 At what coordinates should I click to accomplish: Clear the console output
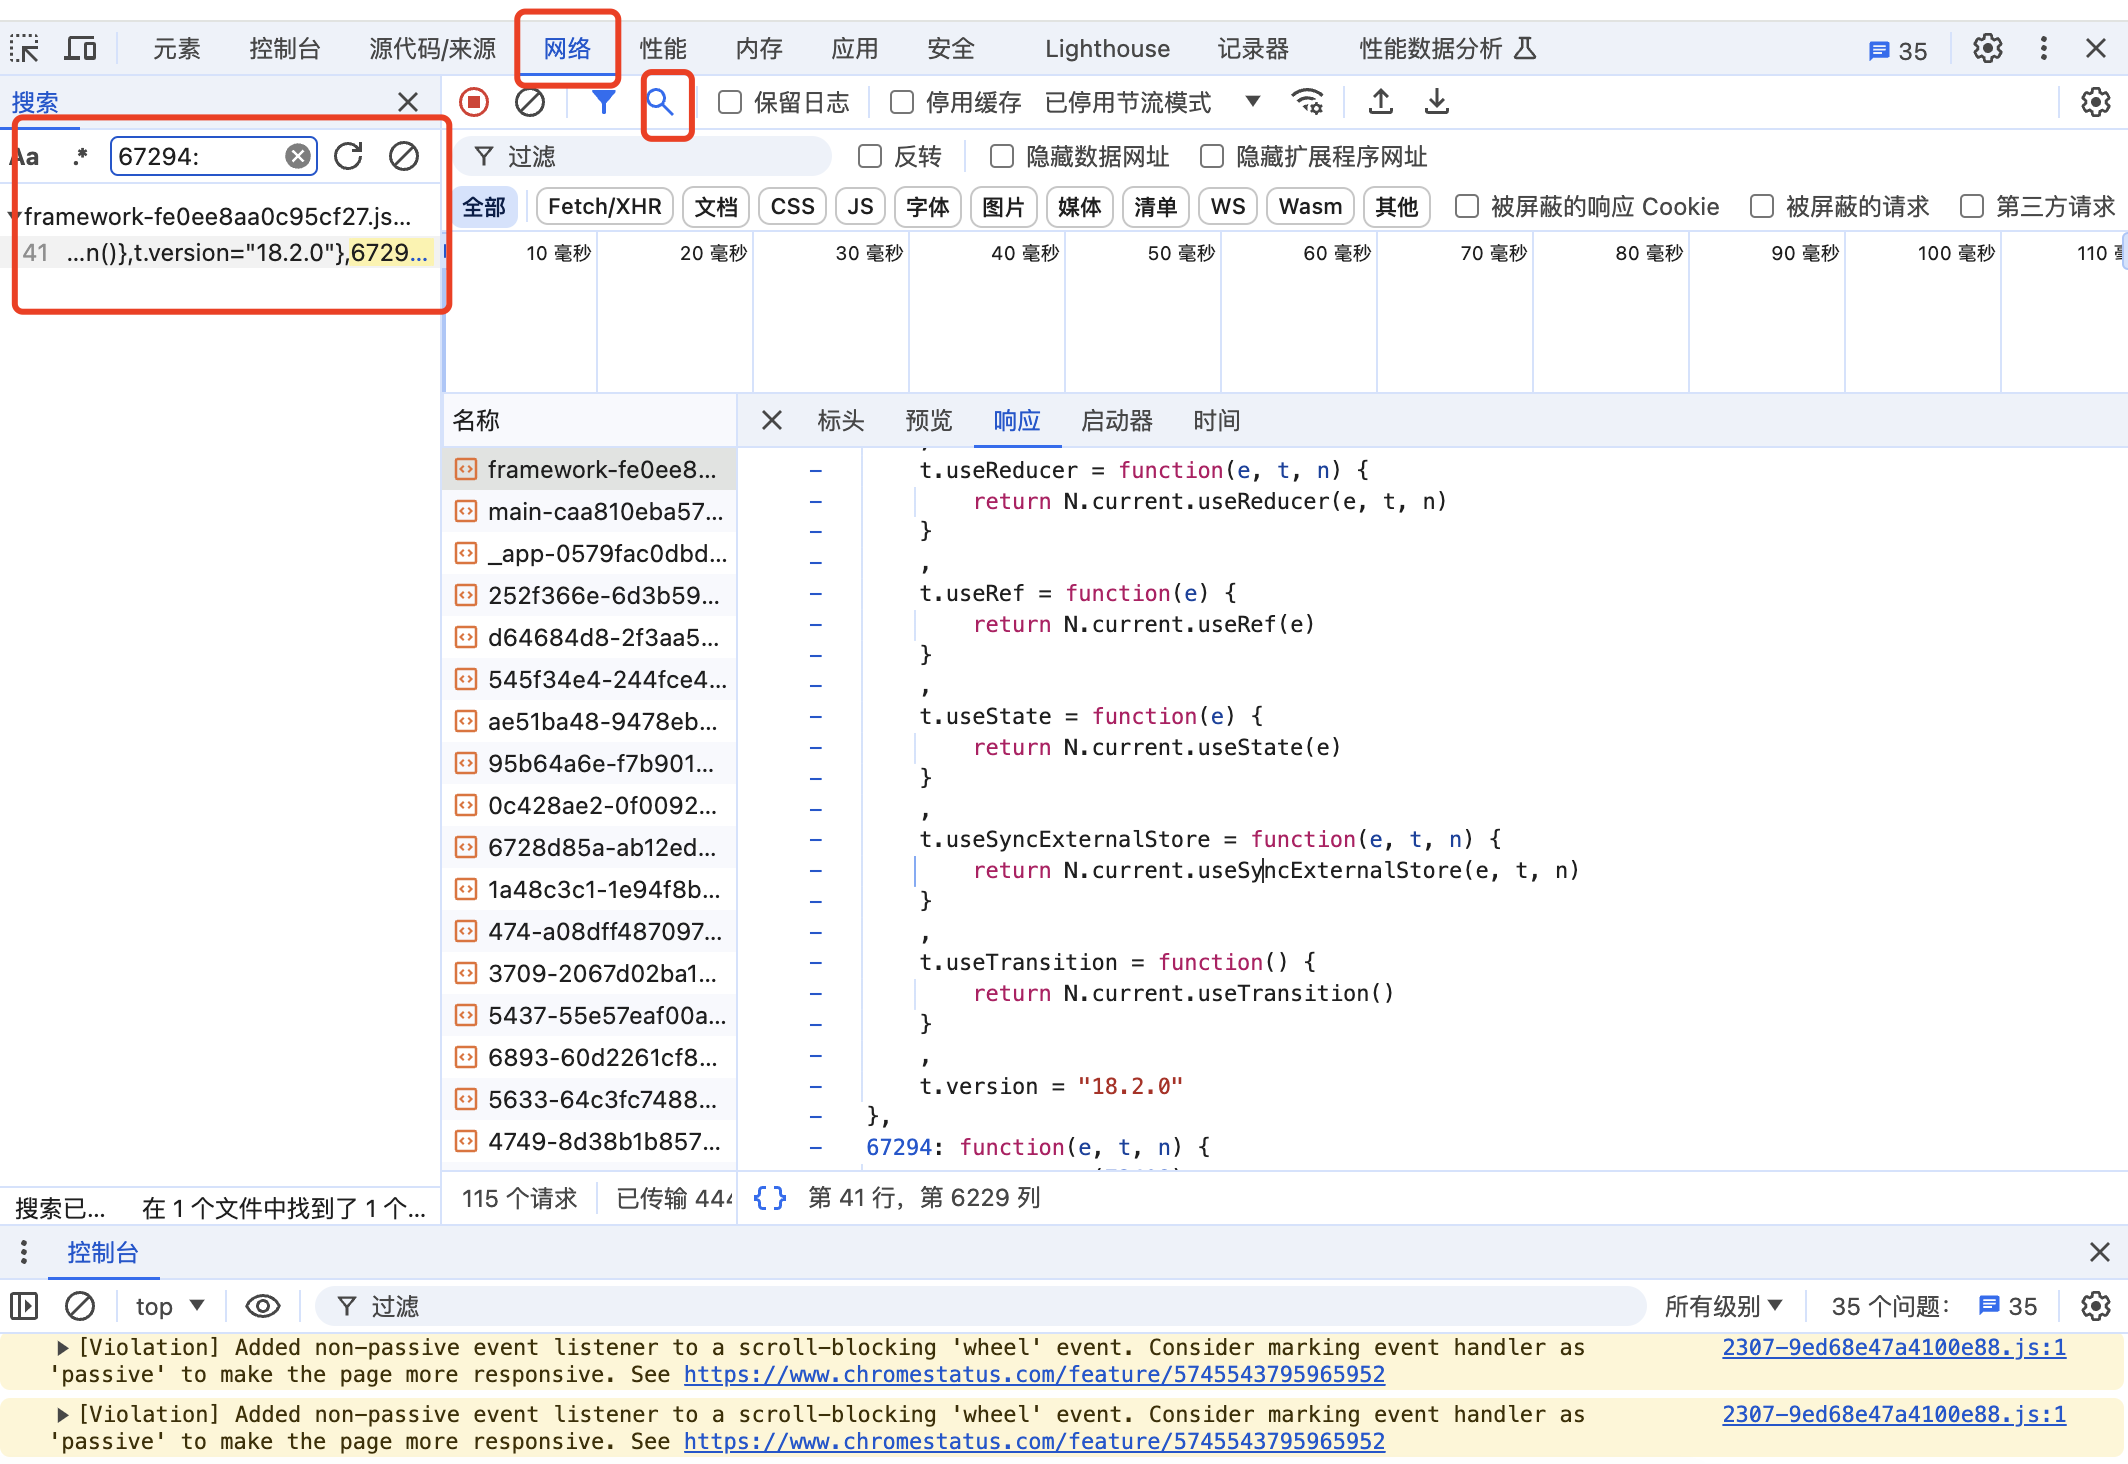pos(80,1306)
